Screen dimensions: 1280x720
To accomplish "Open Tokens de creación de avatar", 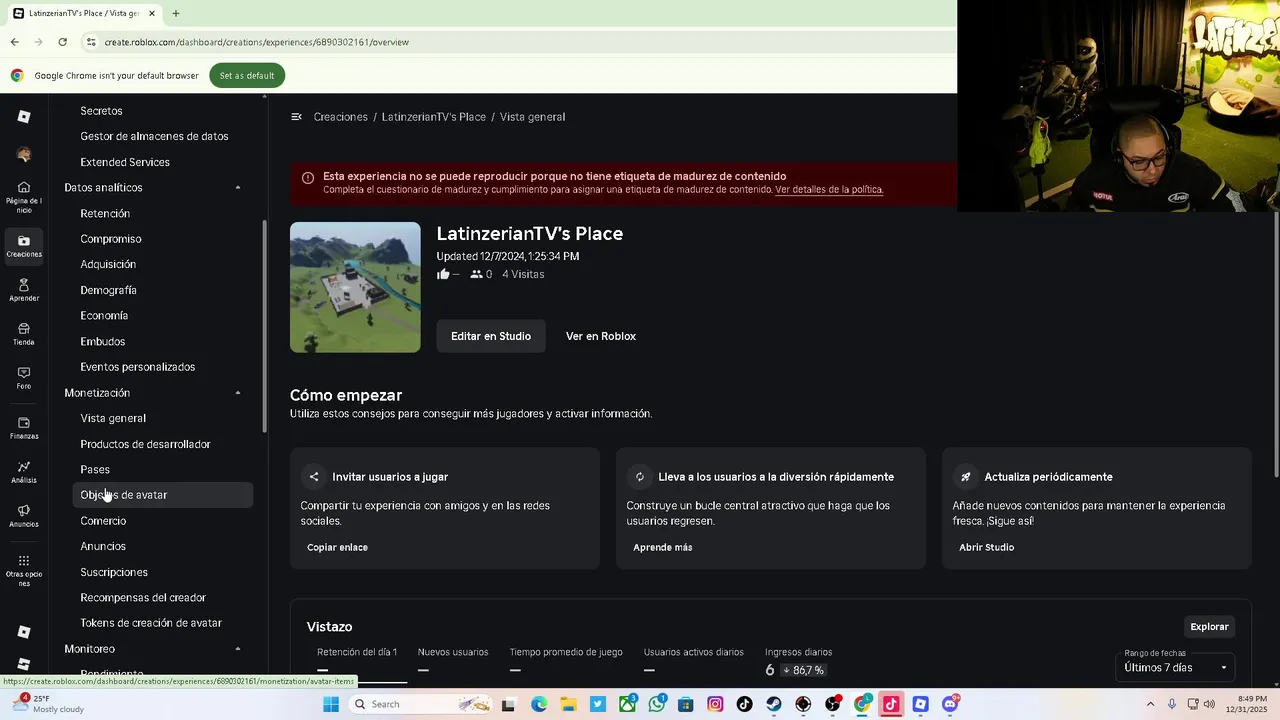I will (151, 623).
